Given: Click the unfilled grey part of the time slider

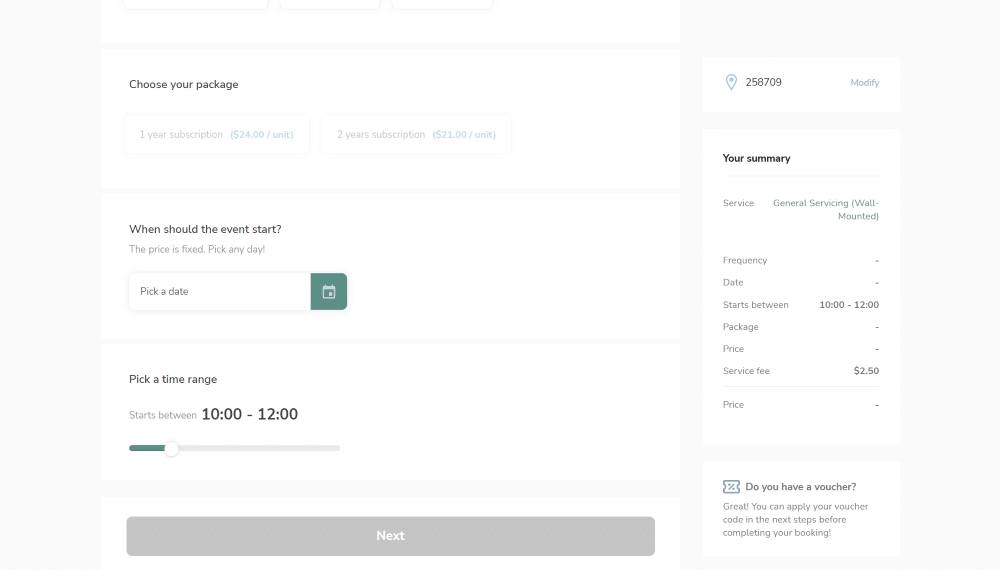Looking at the screenshot, I should coord(260,448).
